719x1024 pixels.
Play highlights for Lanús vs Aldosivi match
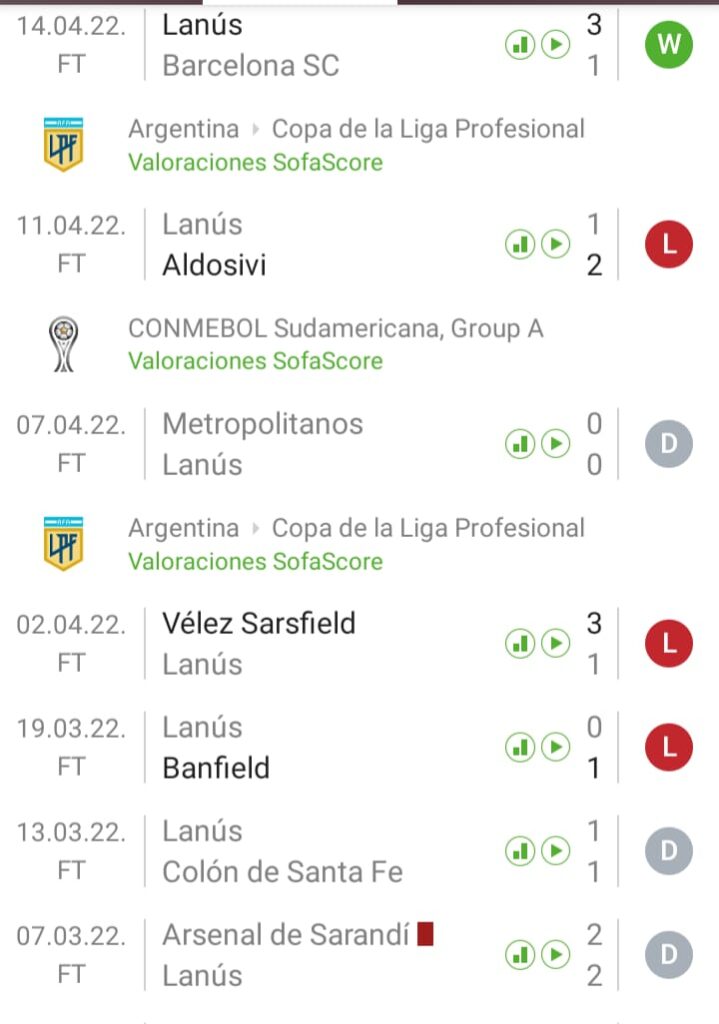pos(555,244)
